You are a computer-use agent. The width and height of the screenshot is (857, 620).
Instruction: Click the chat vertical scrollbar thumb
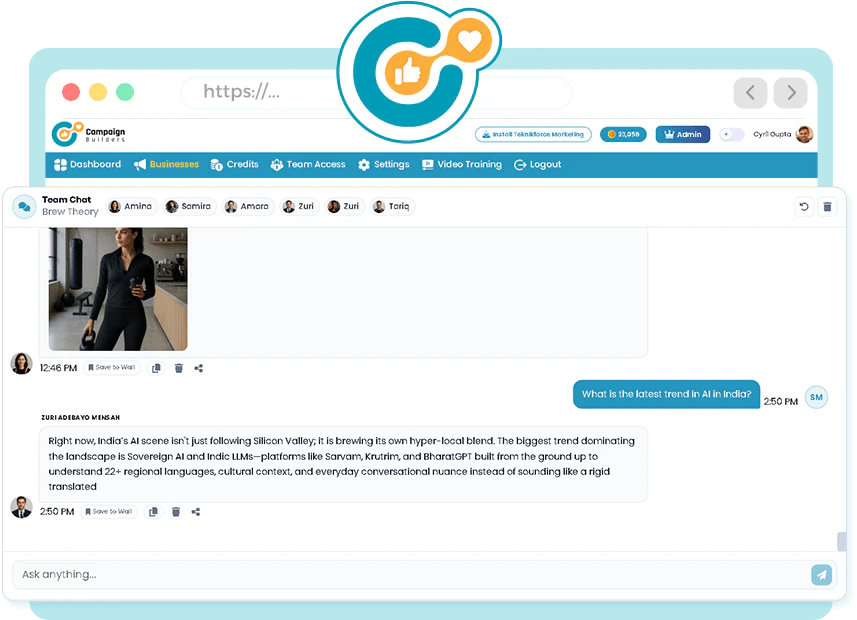click(842, 541)
